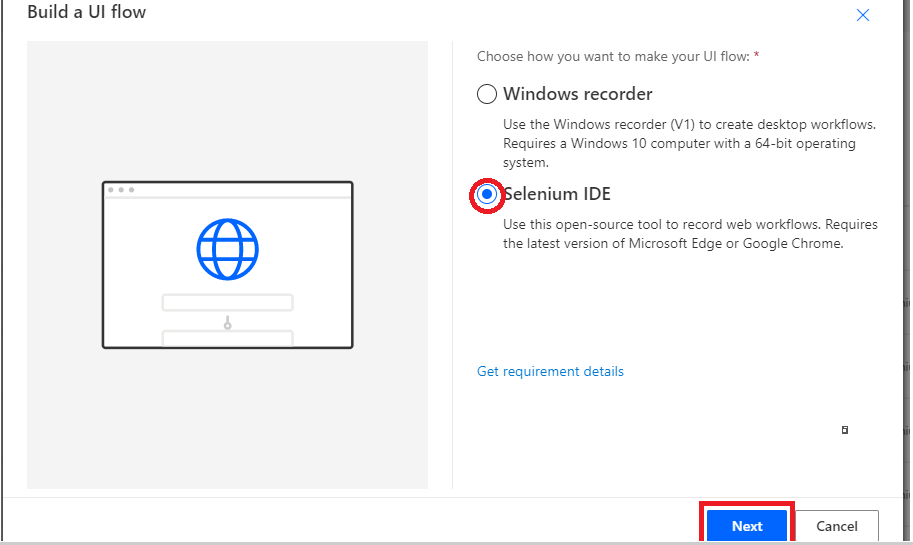
Task: Click the Choose how you want prompt text
Action: tap(613, 56)
